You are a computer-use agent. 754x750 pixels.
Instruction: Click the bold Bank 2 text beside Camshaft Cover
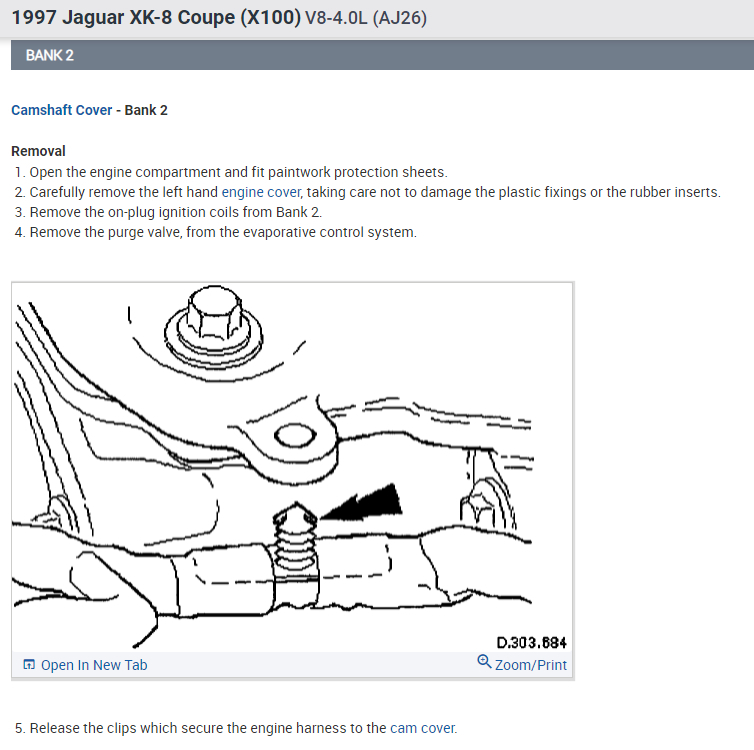(146, 110)
